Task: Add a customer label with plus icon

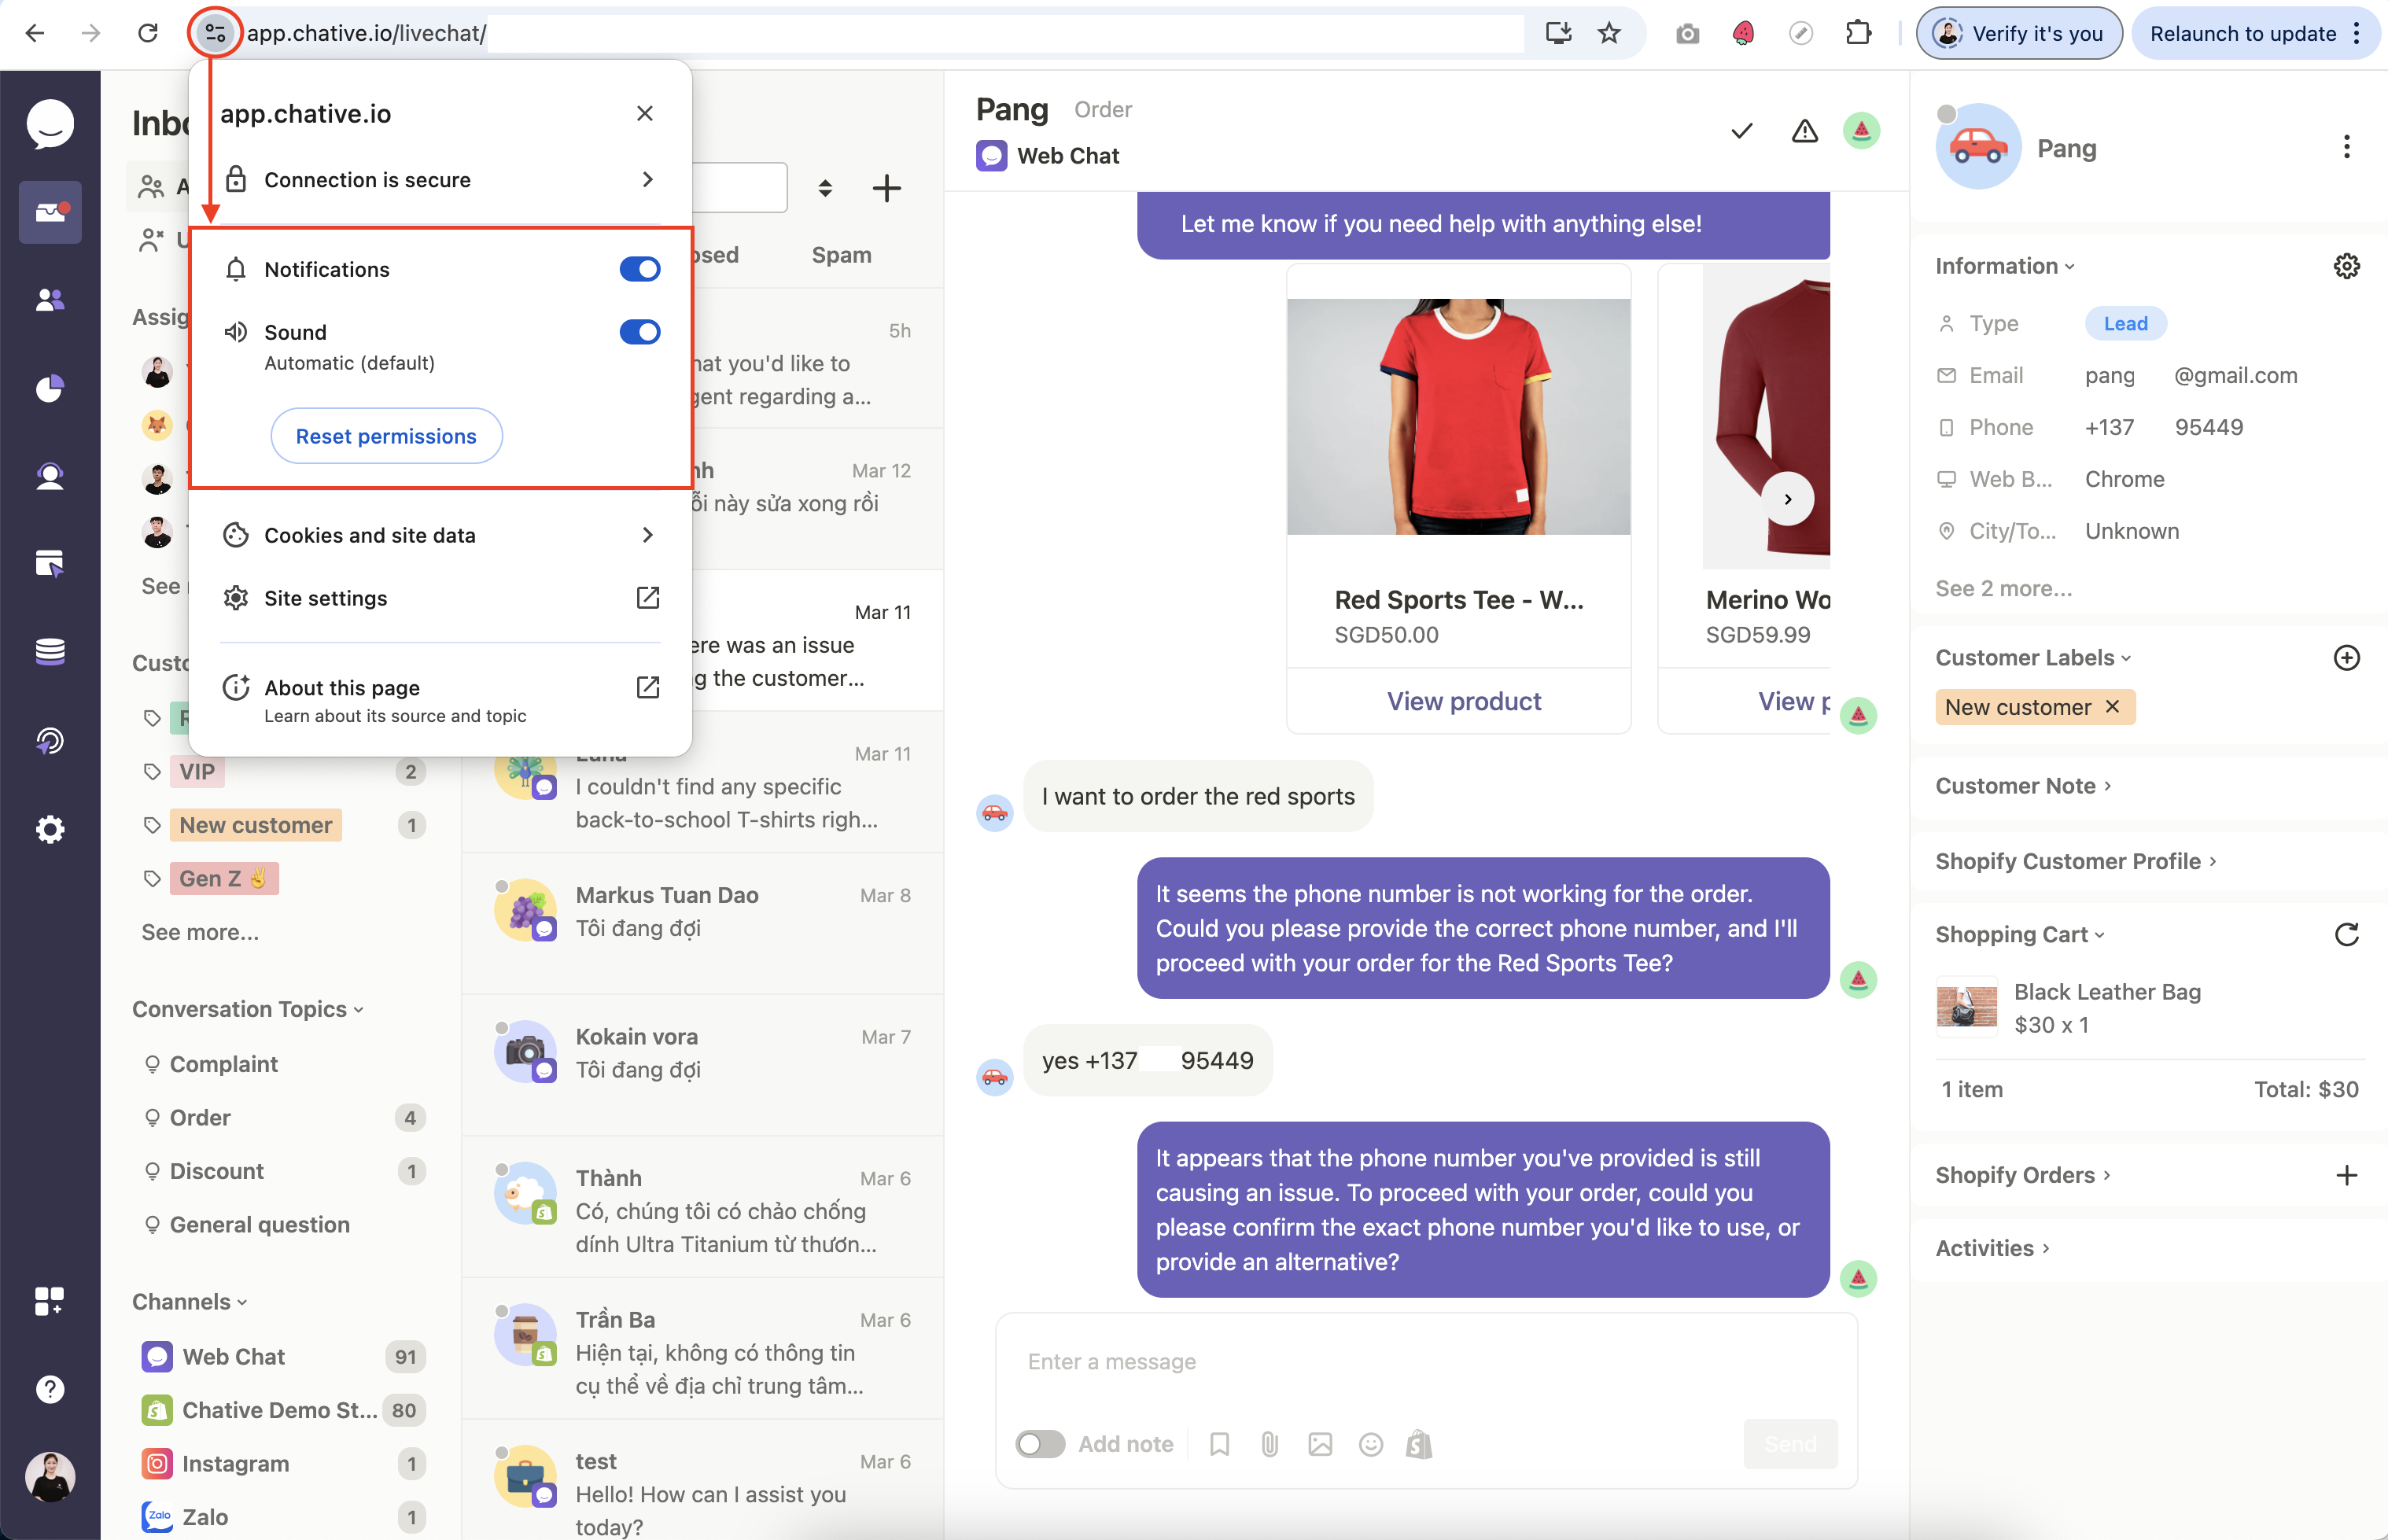Action: (x=2346, y=657)
